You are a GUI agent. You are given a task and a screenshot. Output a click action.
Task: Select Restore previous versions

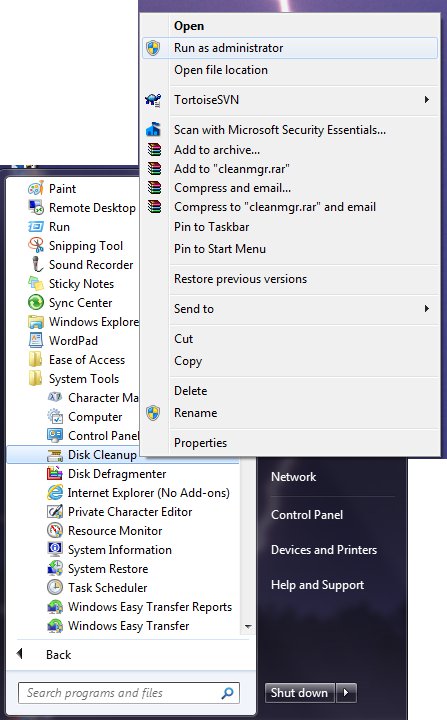[289, 279]
